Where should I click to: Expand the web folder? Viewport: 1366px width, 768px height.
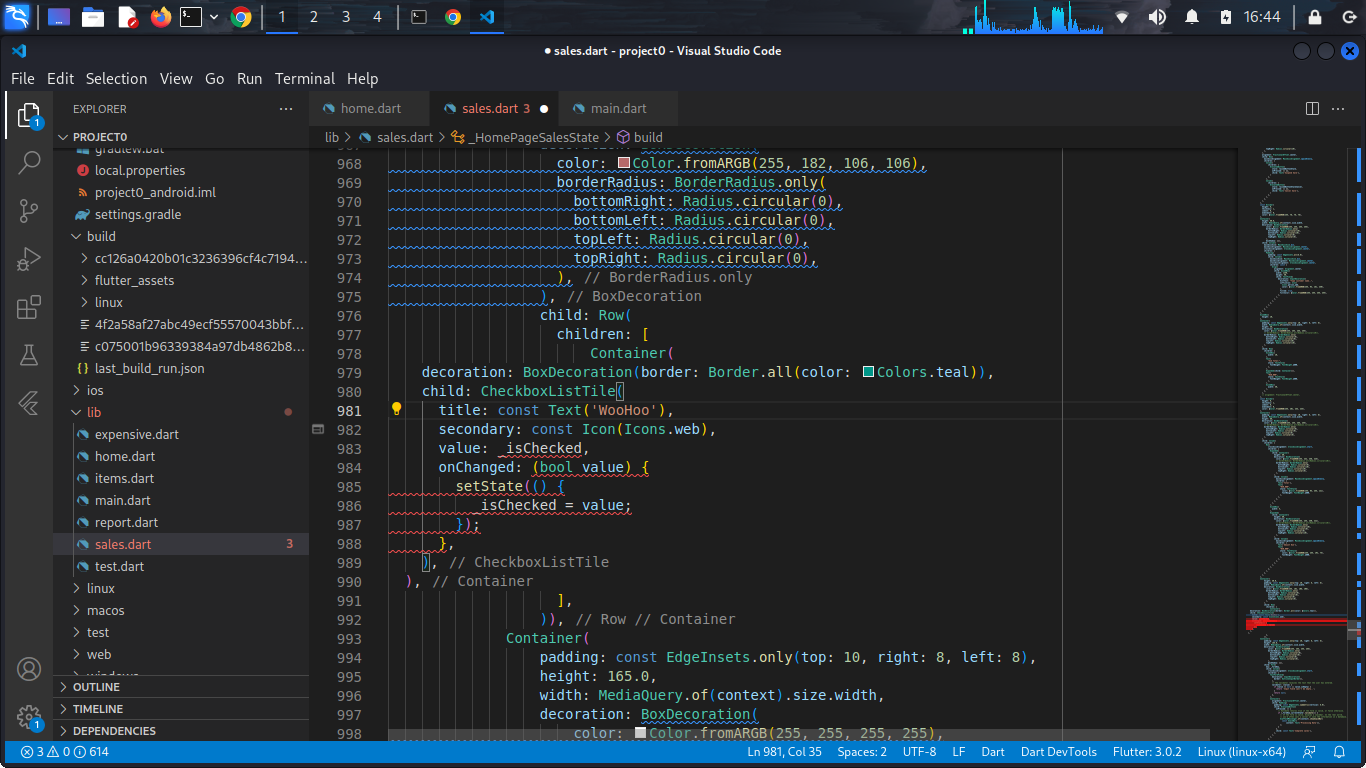coord(181,654)
